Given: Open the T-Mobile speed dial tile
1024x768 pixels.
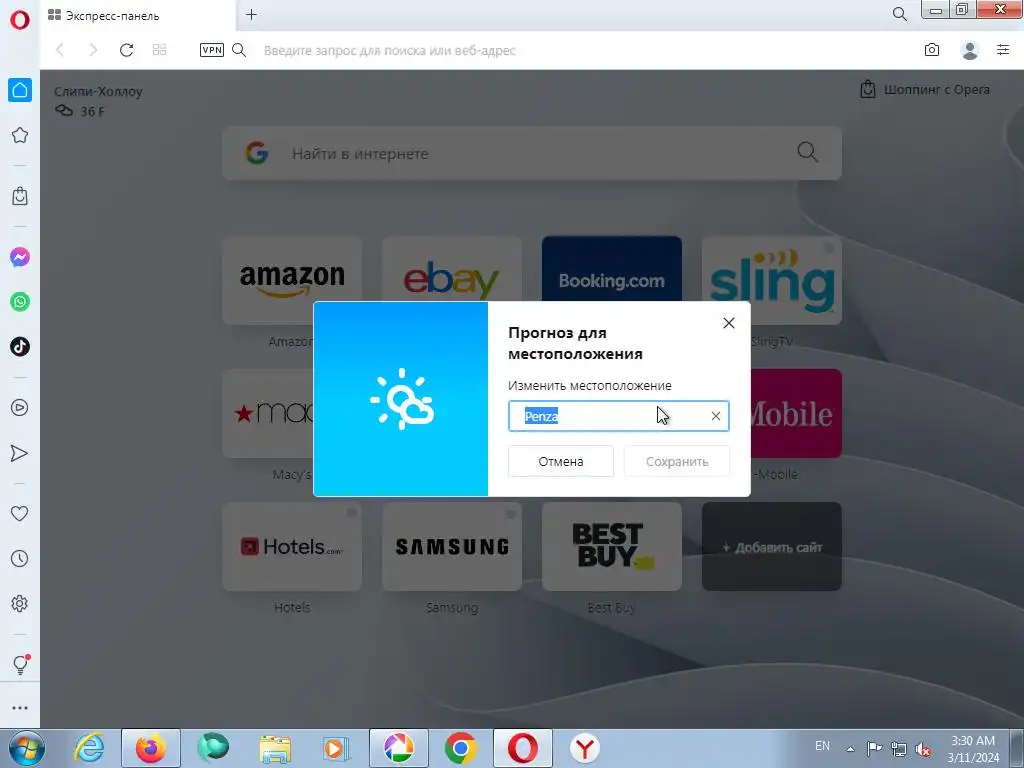Looking at the screenshot, I should click(796, 413).
